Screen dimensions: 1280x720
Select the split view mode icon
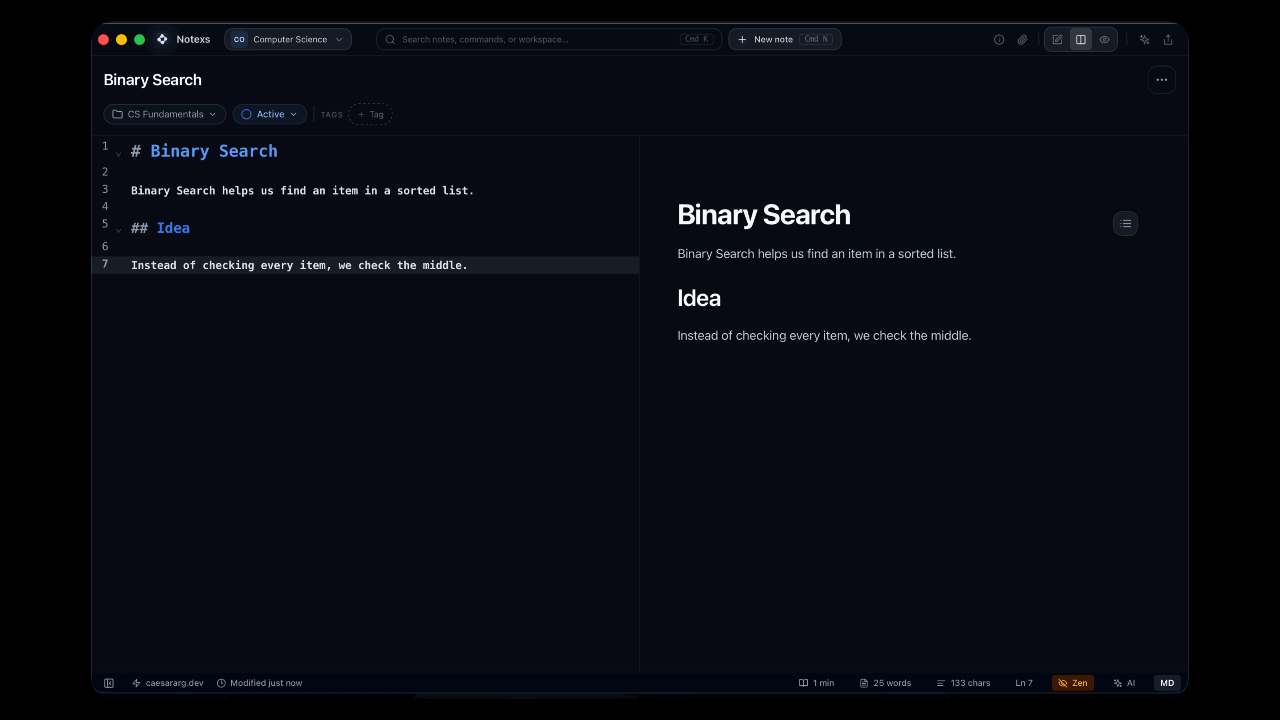pyautogui.click(x=1081, y=40)
